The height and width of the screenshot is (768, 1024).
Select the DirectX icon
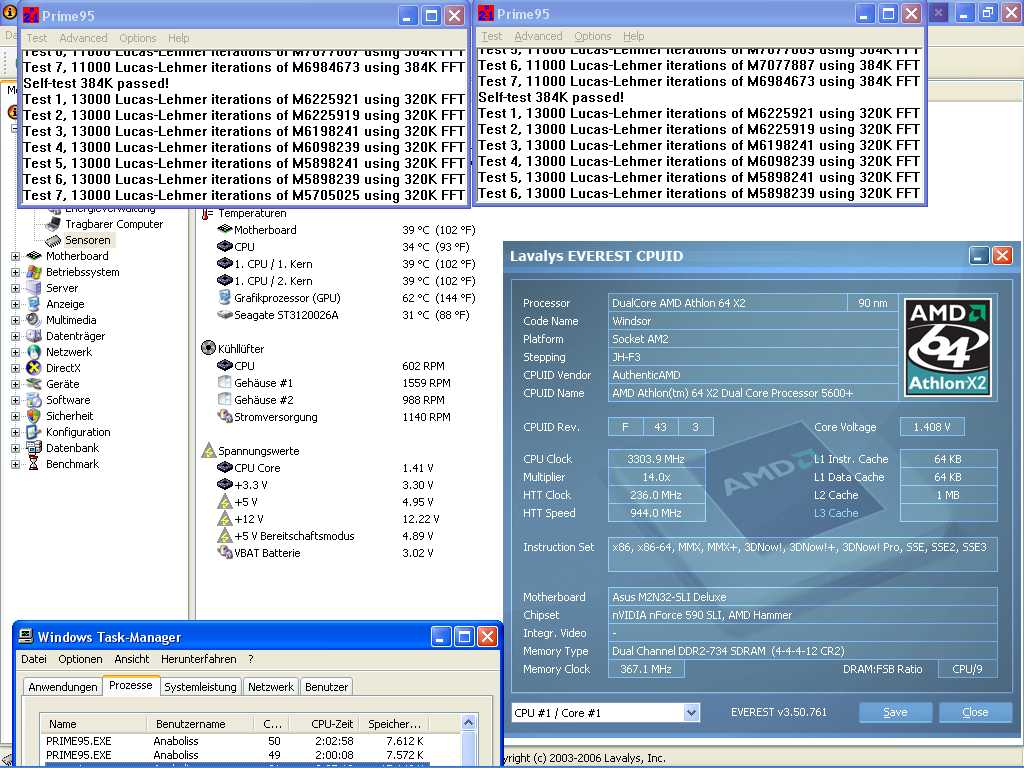click(34, 368)
